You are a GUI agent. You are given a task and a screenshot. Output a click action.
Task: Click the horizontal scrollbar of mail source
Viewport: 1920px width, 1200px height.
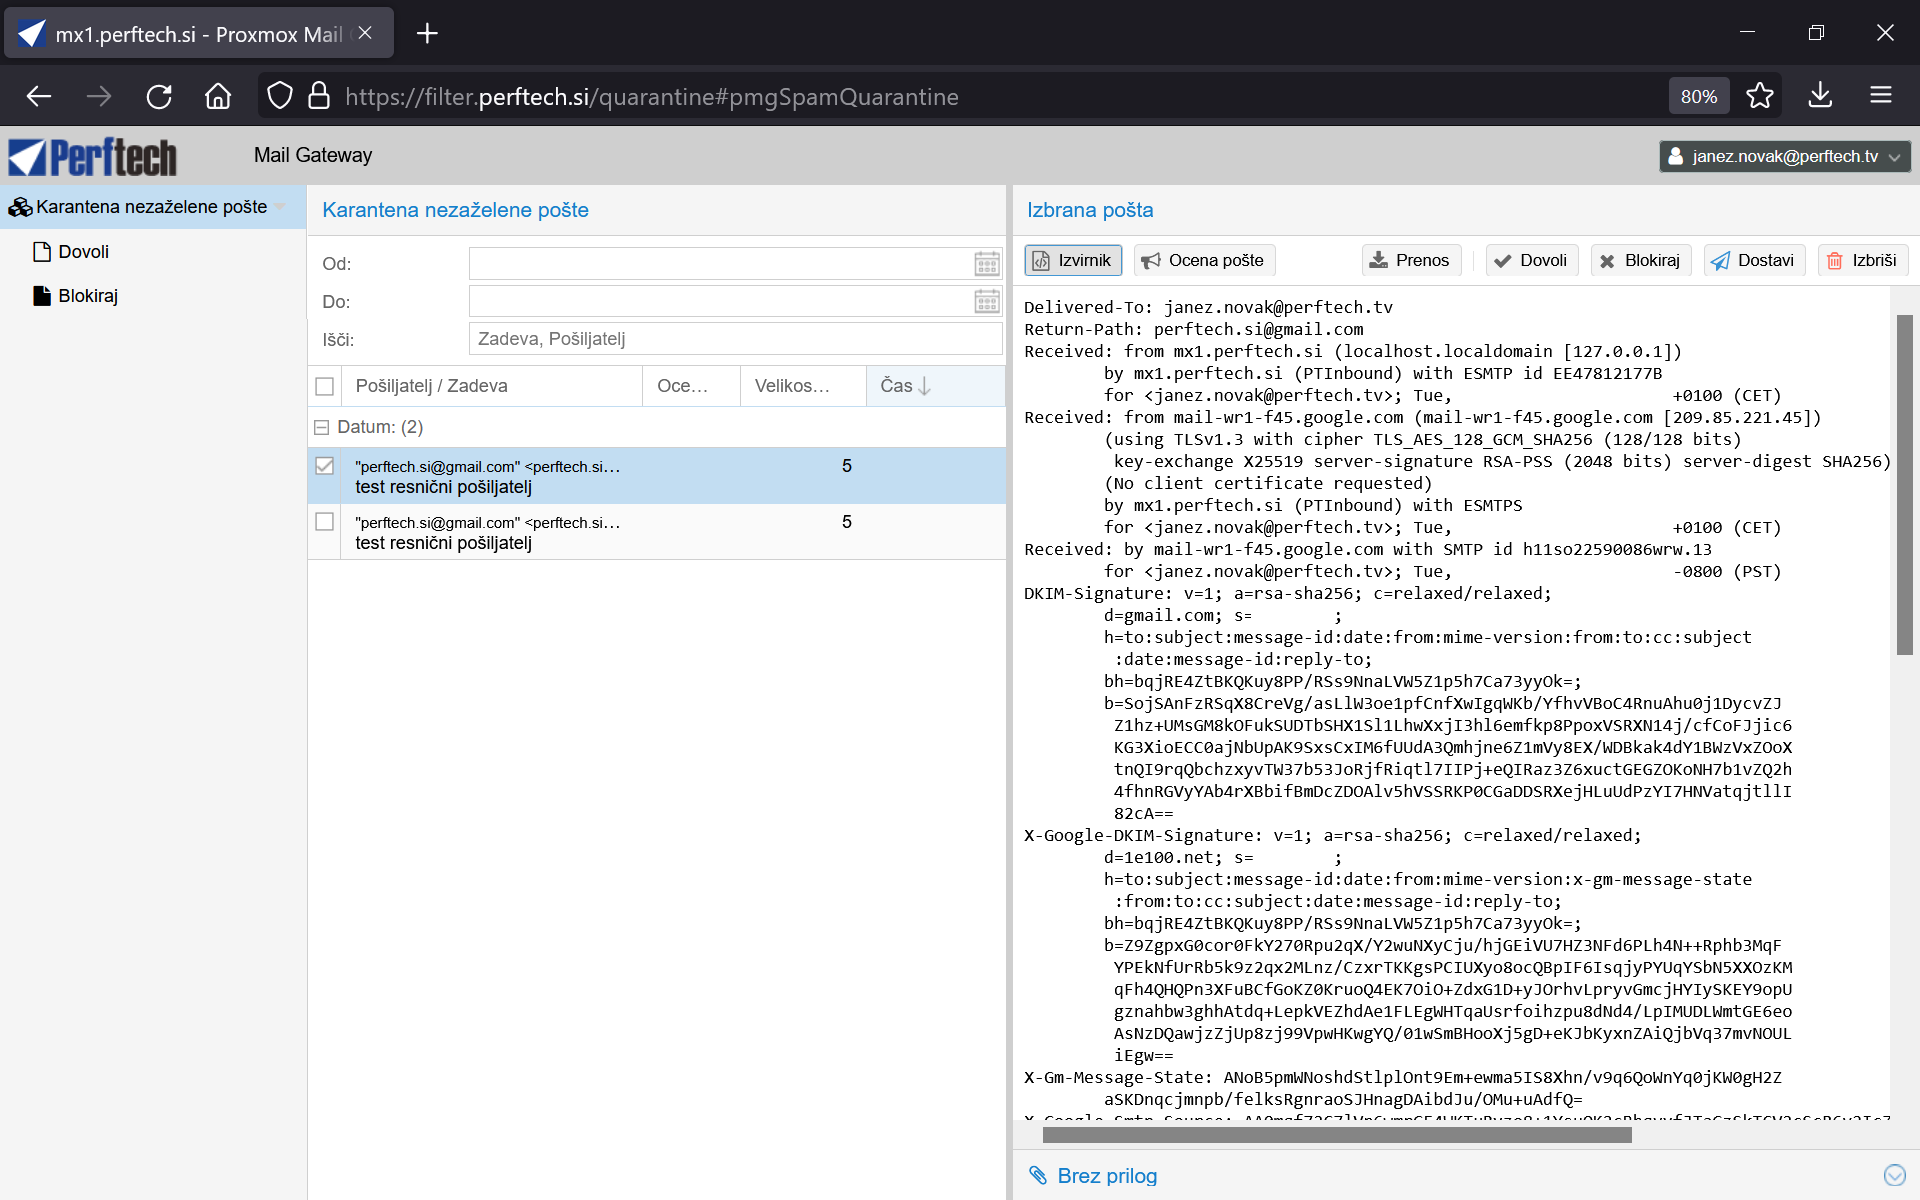pyautogui.click(x=1337, y=1135)
